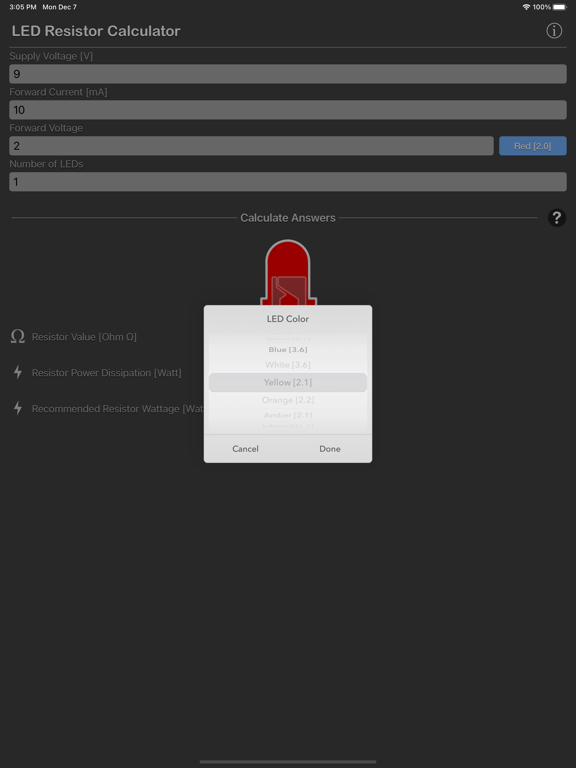
Task: Choose Orange [2.2] in the picker
Action: [x=288, y=400]
